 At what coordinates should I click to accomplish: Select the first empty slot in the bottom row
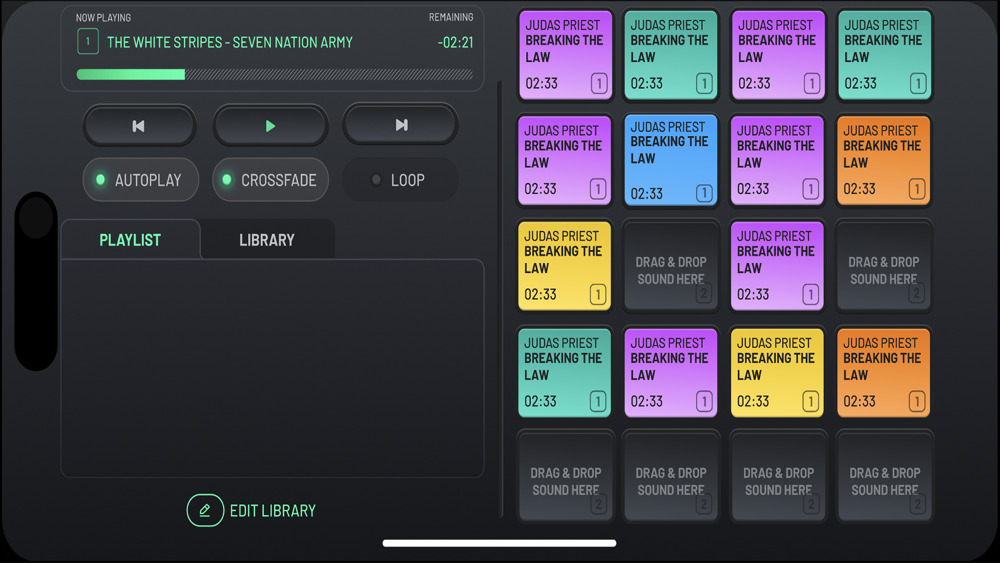pos(566,476)
